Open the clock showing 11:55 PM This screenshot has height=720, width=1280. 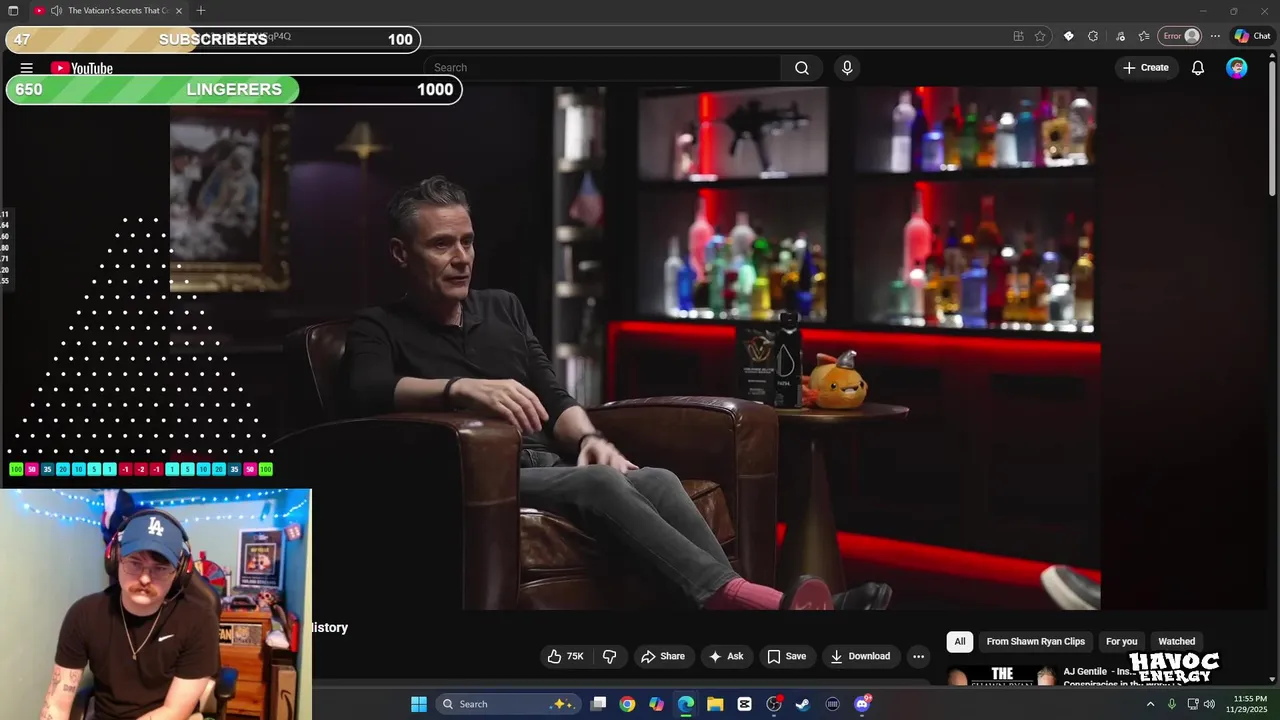coord(1250,704)
